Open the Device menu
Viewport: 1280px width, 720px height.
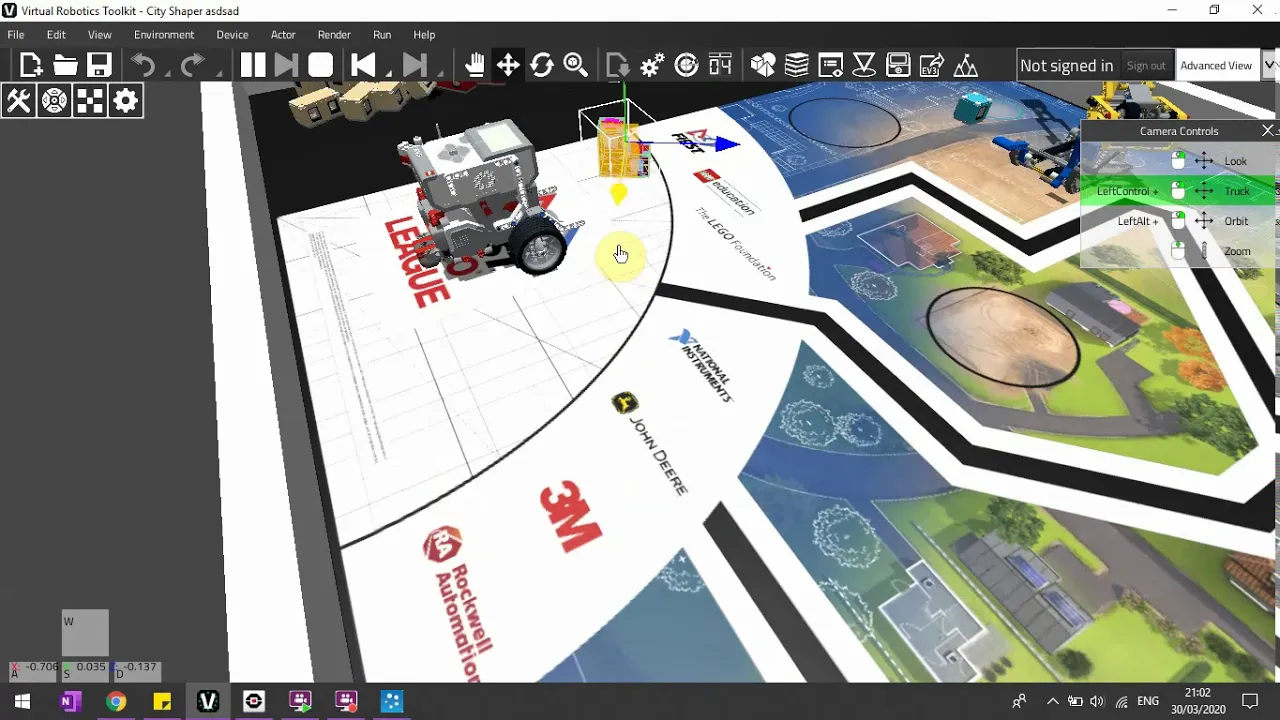232,35
